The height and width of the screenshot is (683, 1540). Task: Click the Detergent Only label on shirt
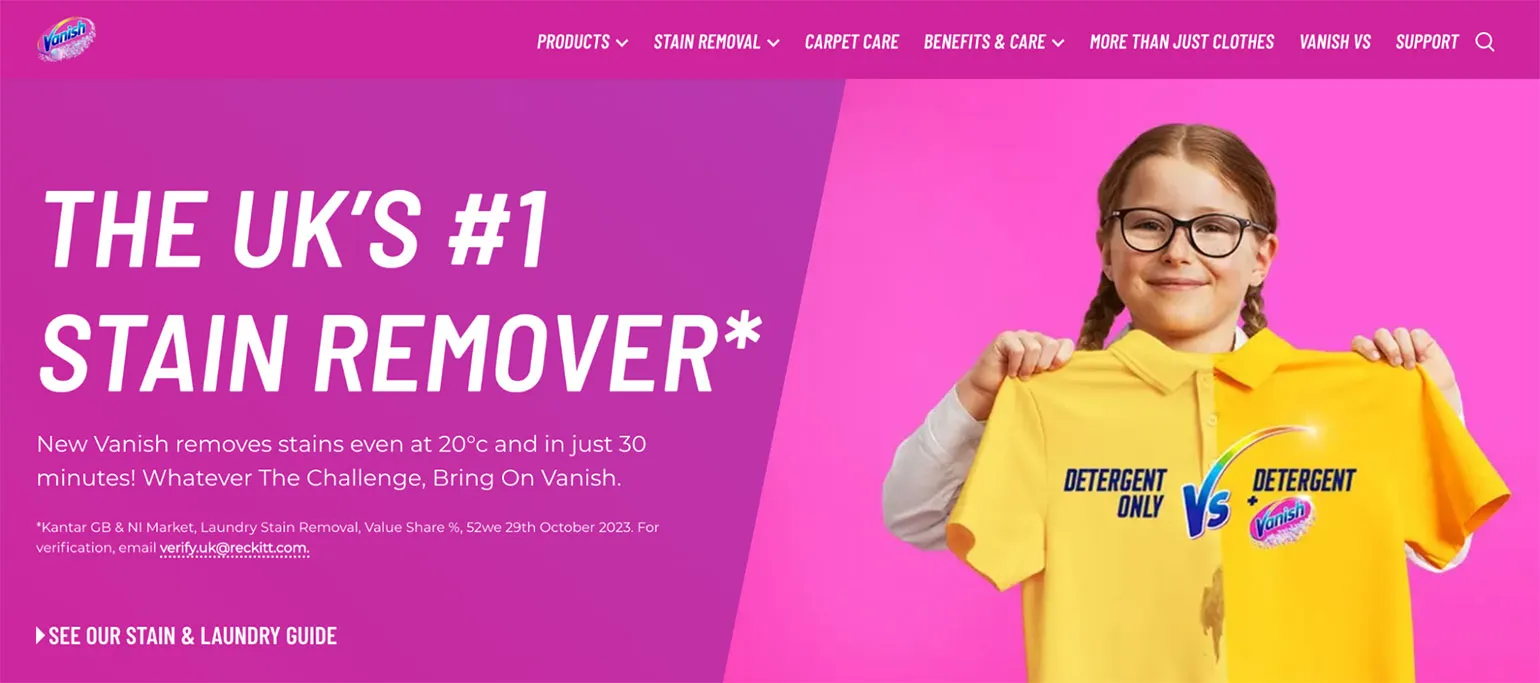click(x=1114, y=493)
